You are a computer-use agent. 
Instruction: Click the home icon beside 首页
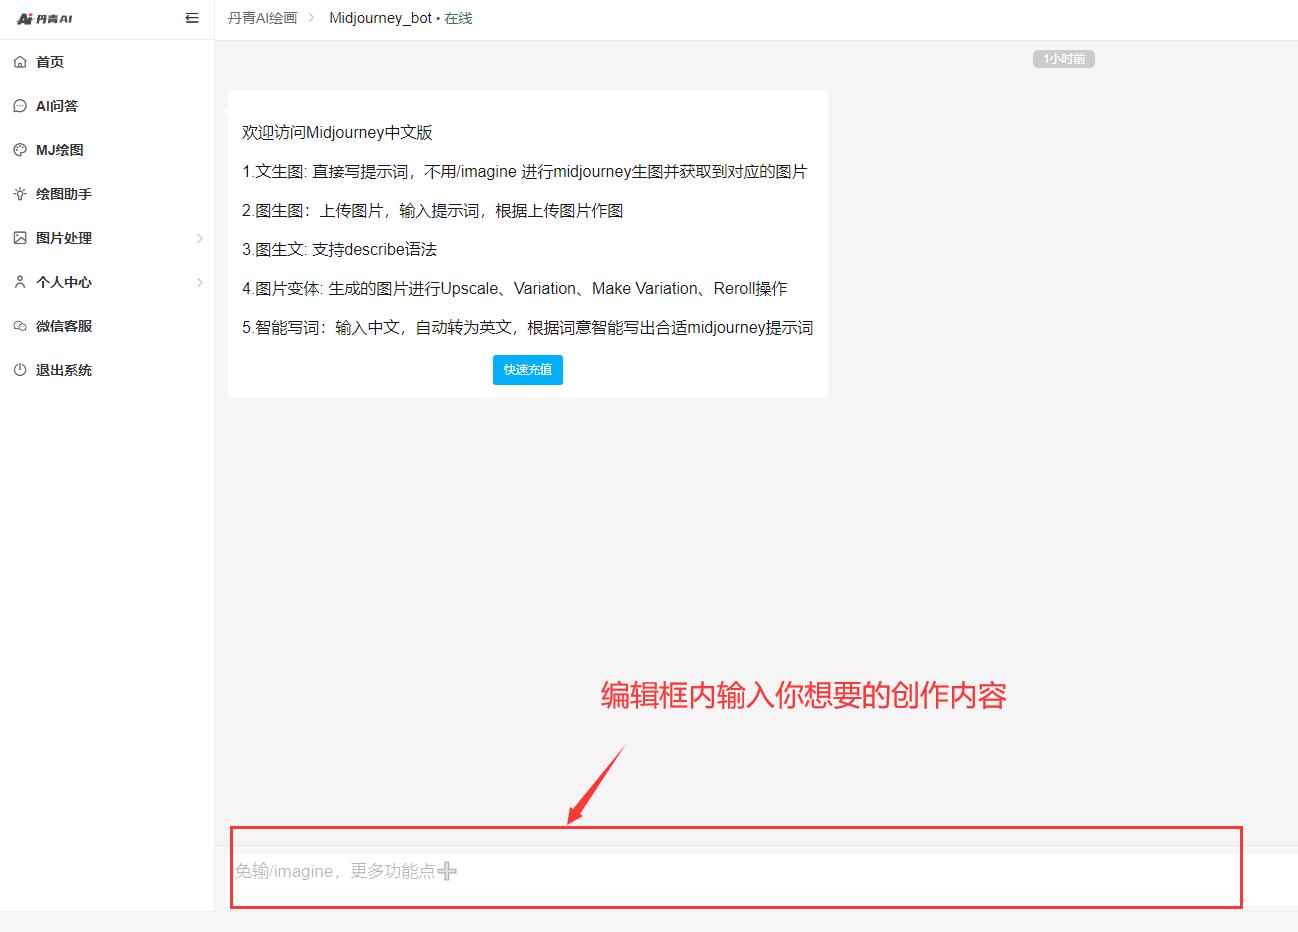[20, 62]
